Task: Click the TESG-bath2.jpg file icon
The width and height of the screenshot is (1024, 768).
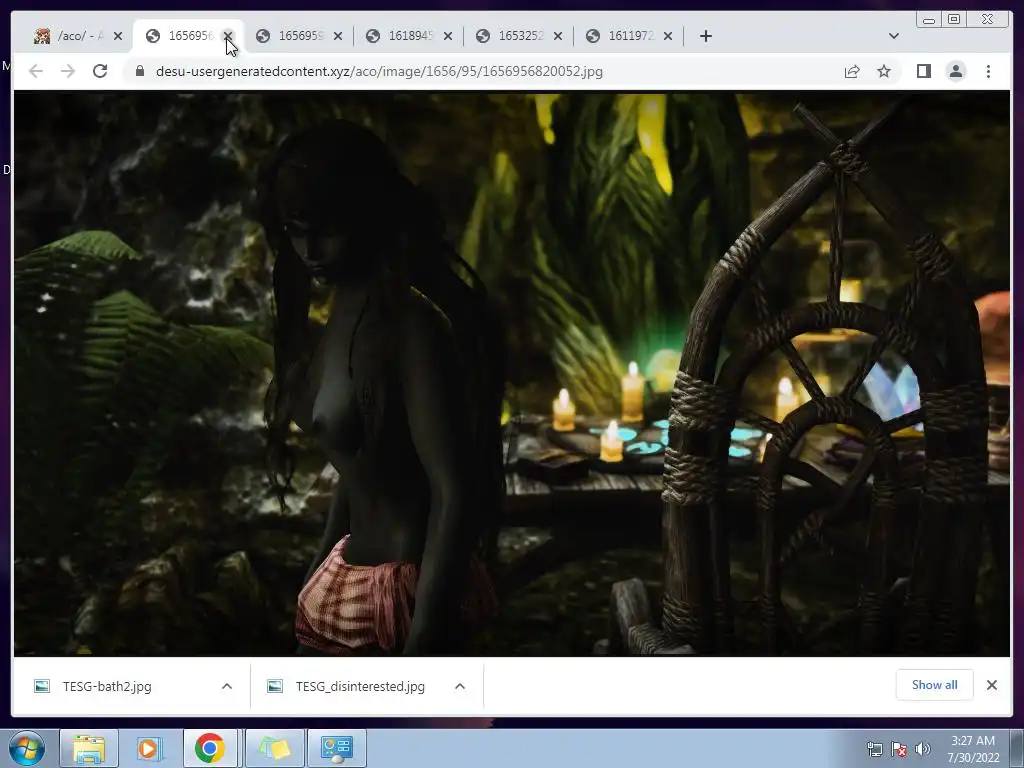Action: coord(42,686)
